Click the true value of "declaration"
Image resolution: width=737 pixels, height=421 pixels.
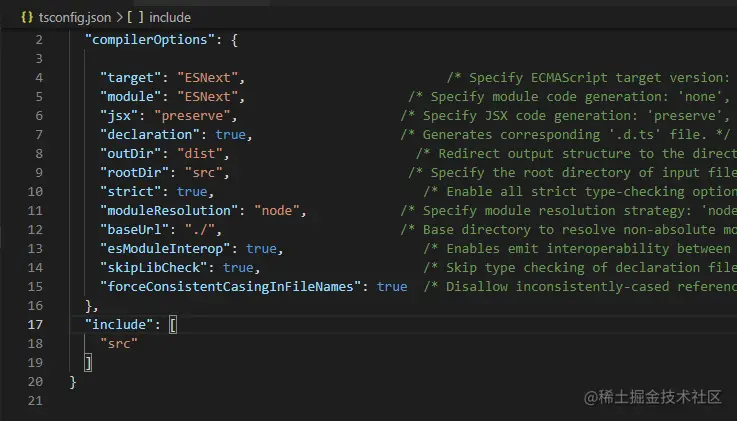[x=231, y=134]
